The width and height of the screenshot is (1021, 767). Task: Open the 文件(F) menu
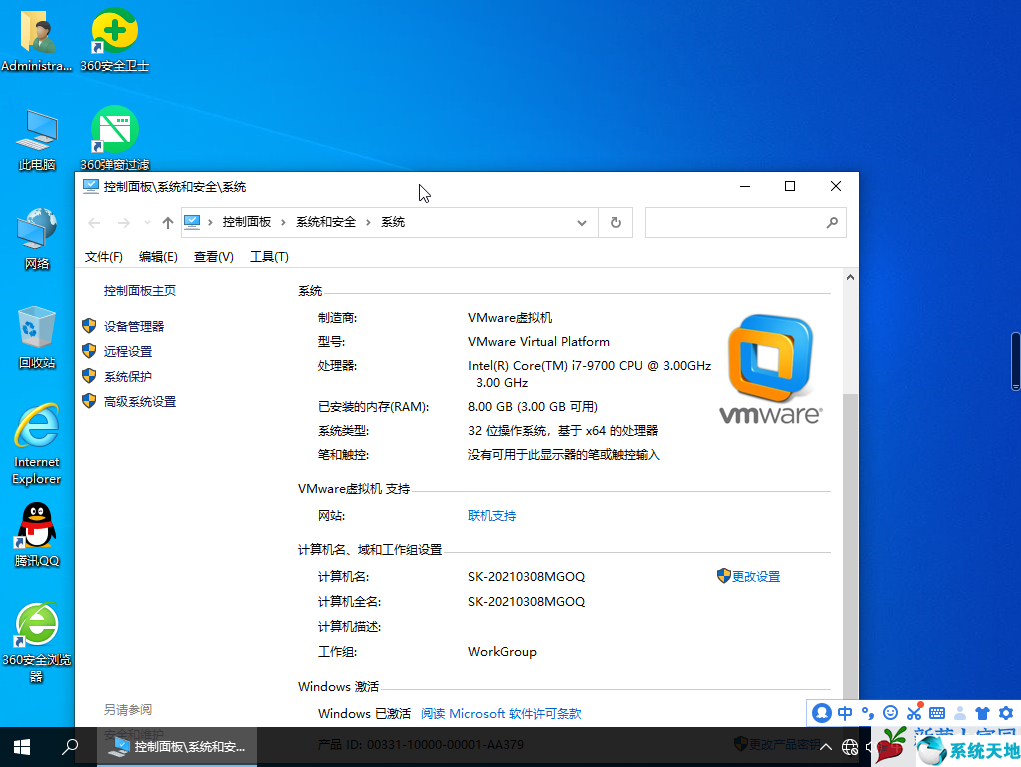pos(104,257)
